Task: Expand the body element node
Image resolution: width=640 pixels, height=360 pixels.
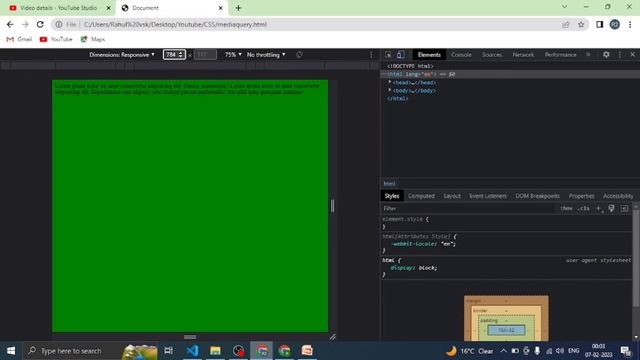Action: click(390, 90)
